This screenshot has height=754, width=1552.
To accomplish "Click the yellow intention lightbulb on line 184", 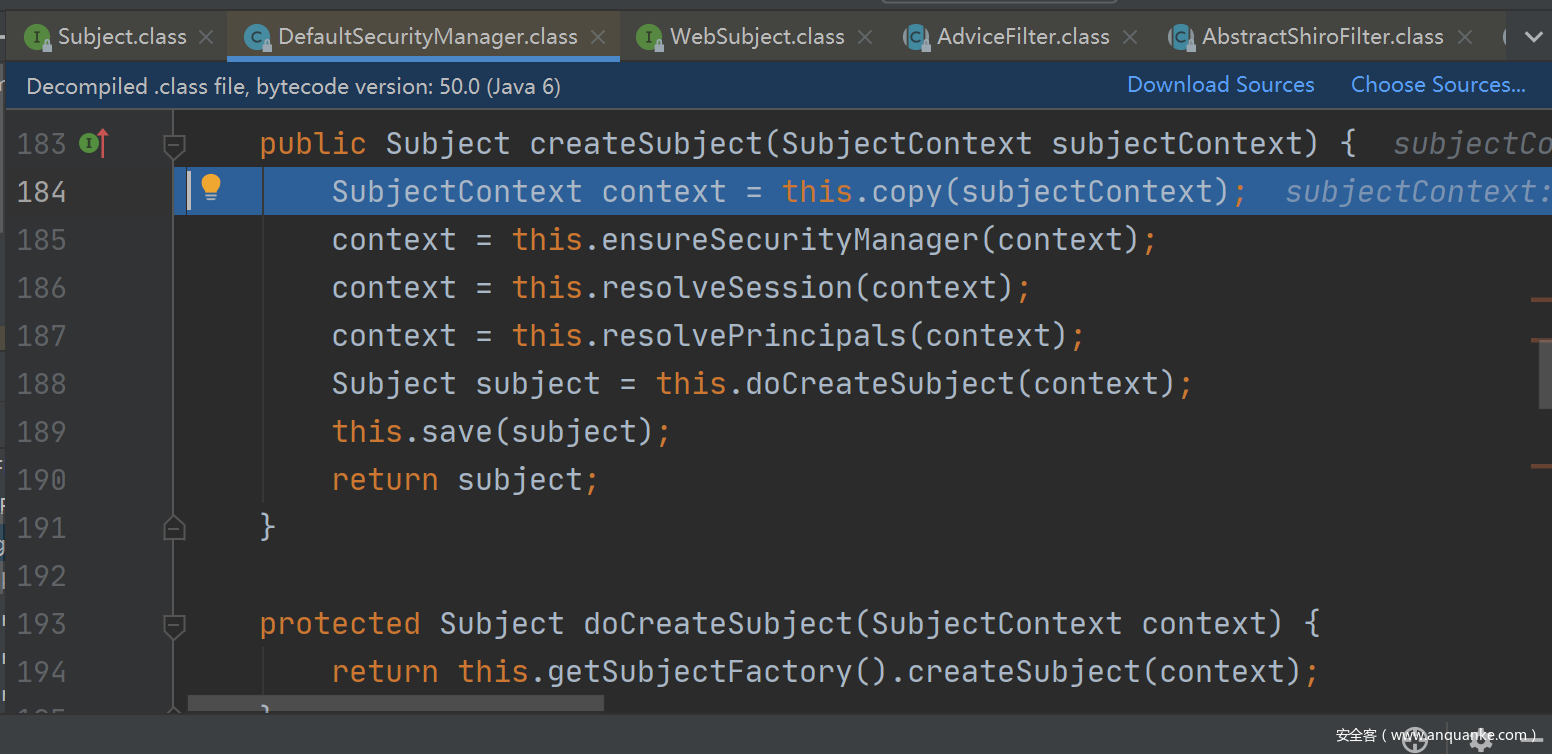I will (210, 187).
